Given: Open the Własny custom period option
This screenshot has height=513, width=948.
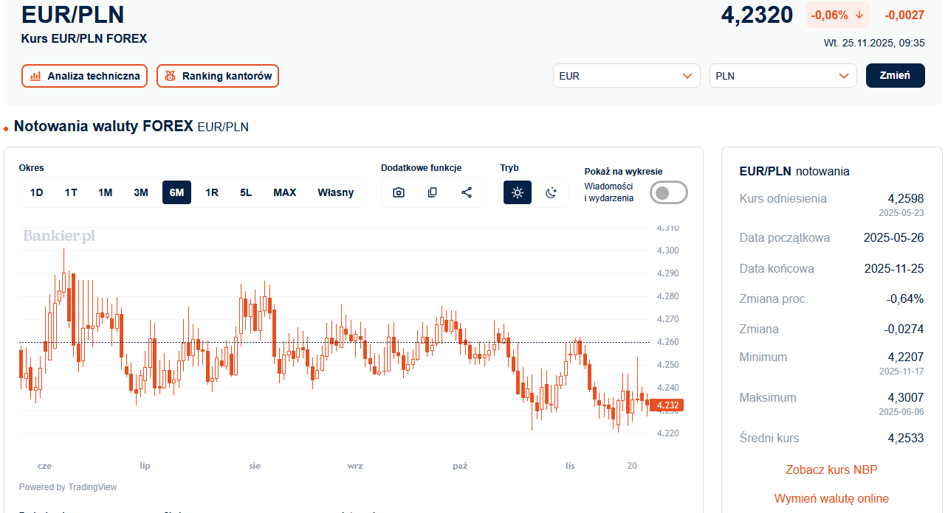Looking at the screenshot, I should (x=335, y=193).
